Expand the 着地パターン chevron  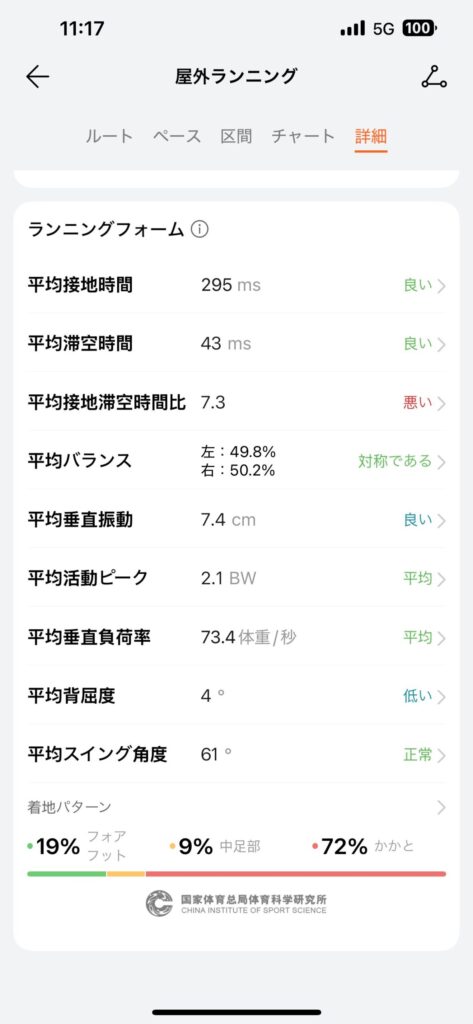(442, 808)
